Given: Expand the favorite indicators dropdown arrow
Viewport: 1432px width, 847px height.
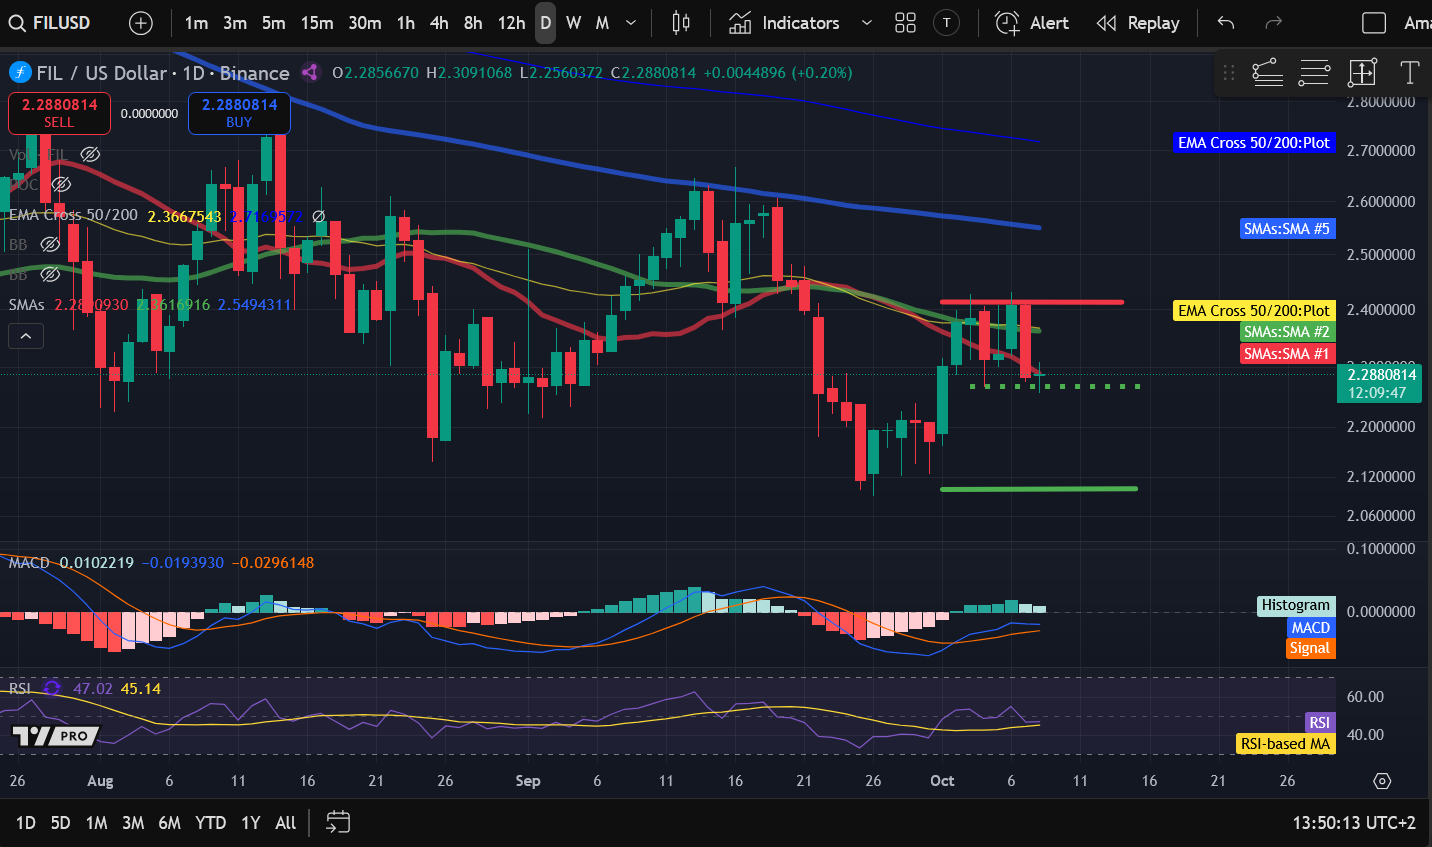Looking at the screenshot, I should (866, 23).
